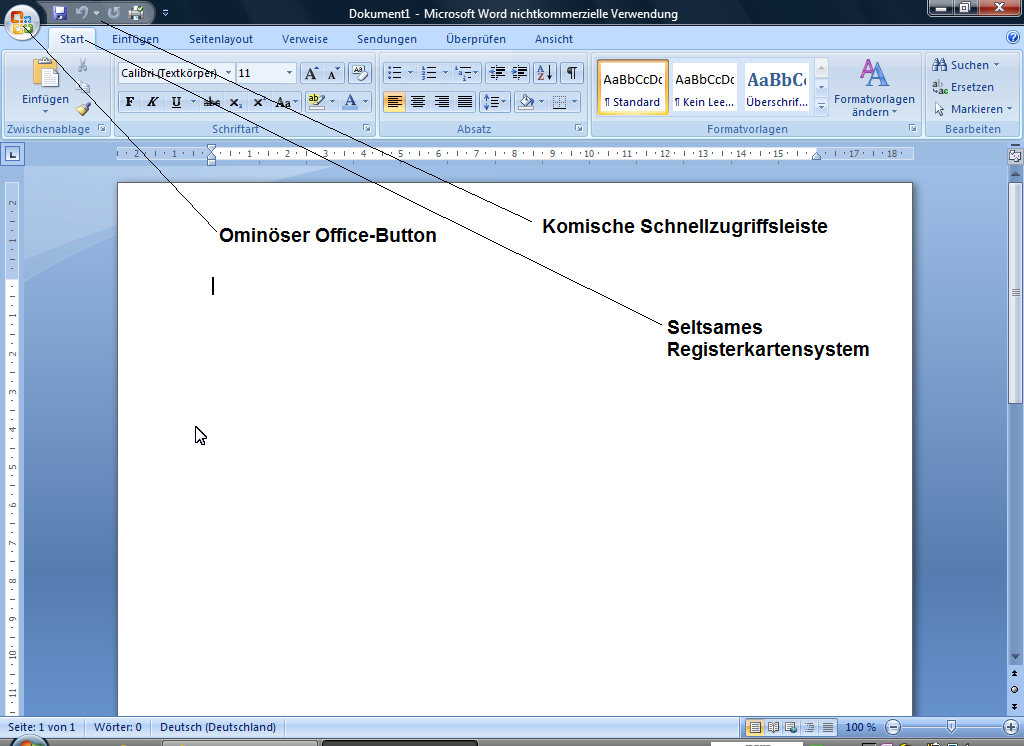The height and width of the screenshot is (746, 1024).
Task: Open the Überprüfen ribbon tab
Action: pos(475,39)
